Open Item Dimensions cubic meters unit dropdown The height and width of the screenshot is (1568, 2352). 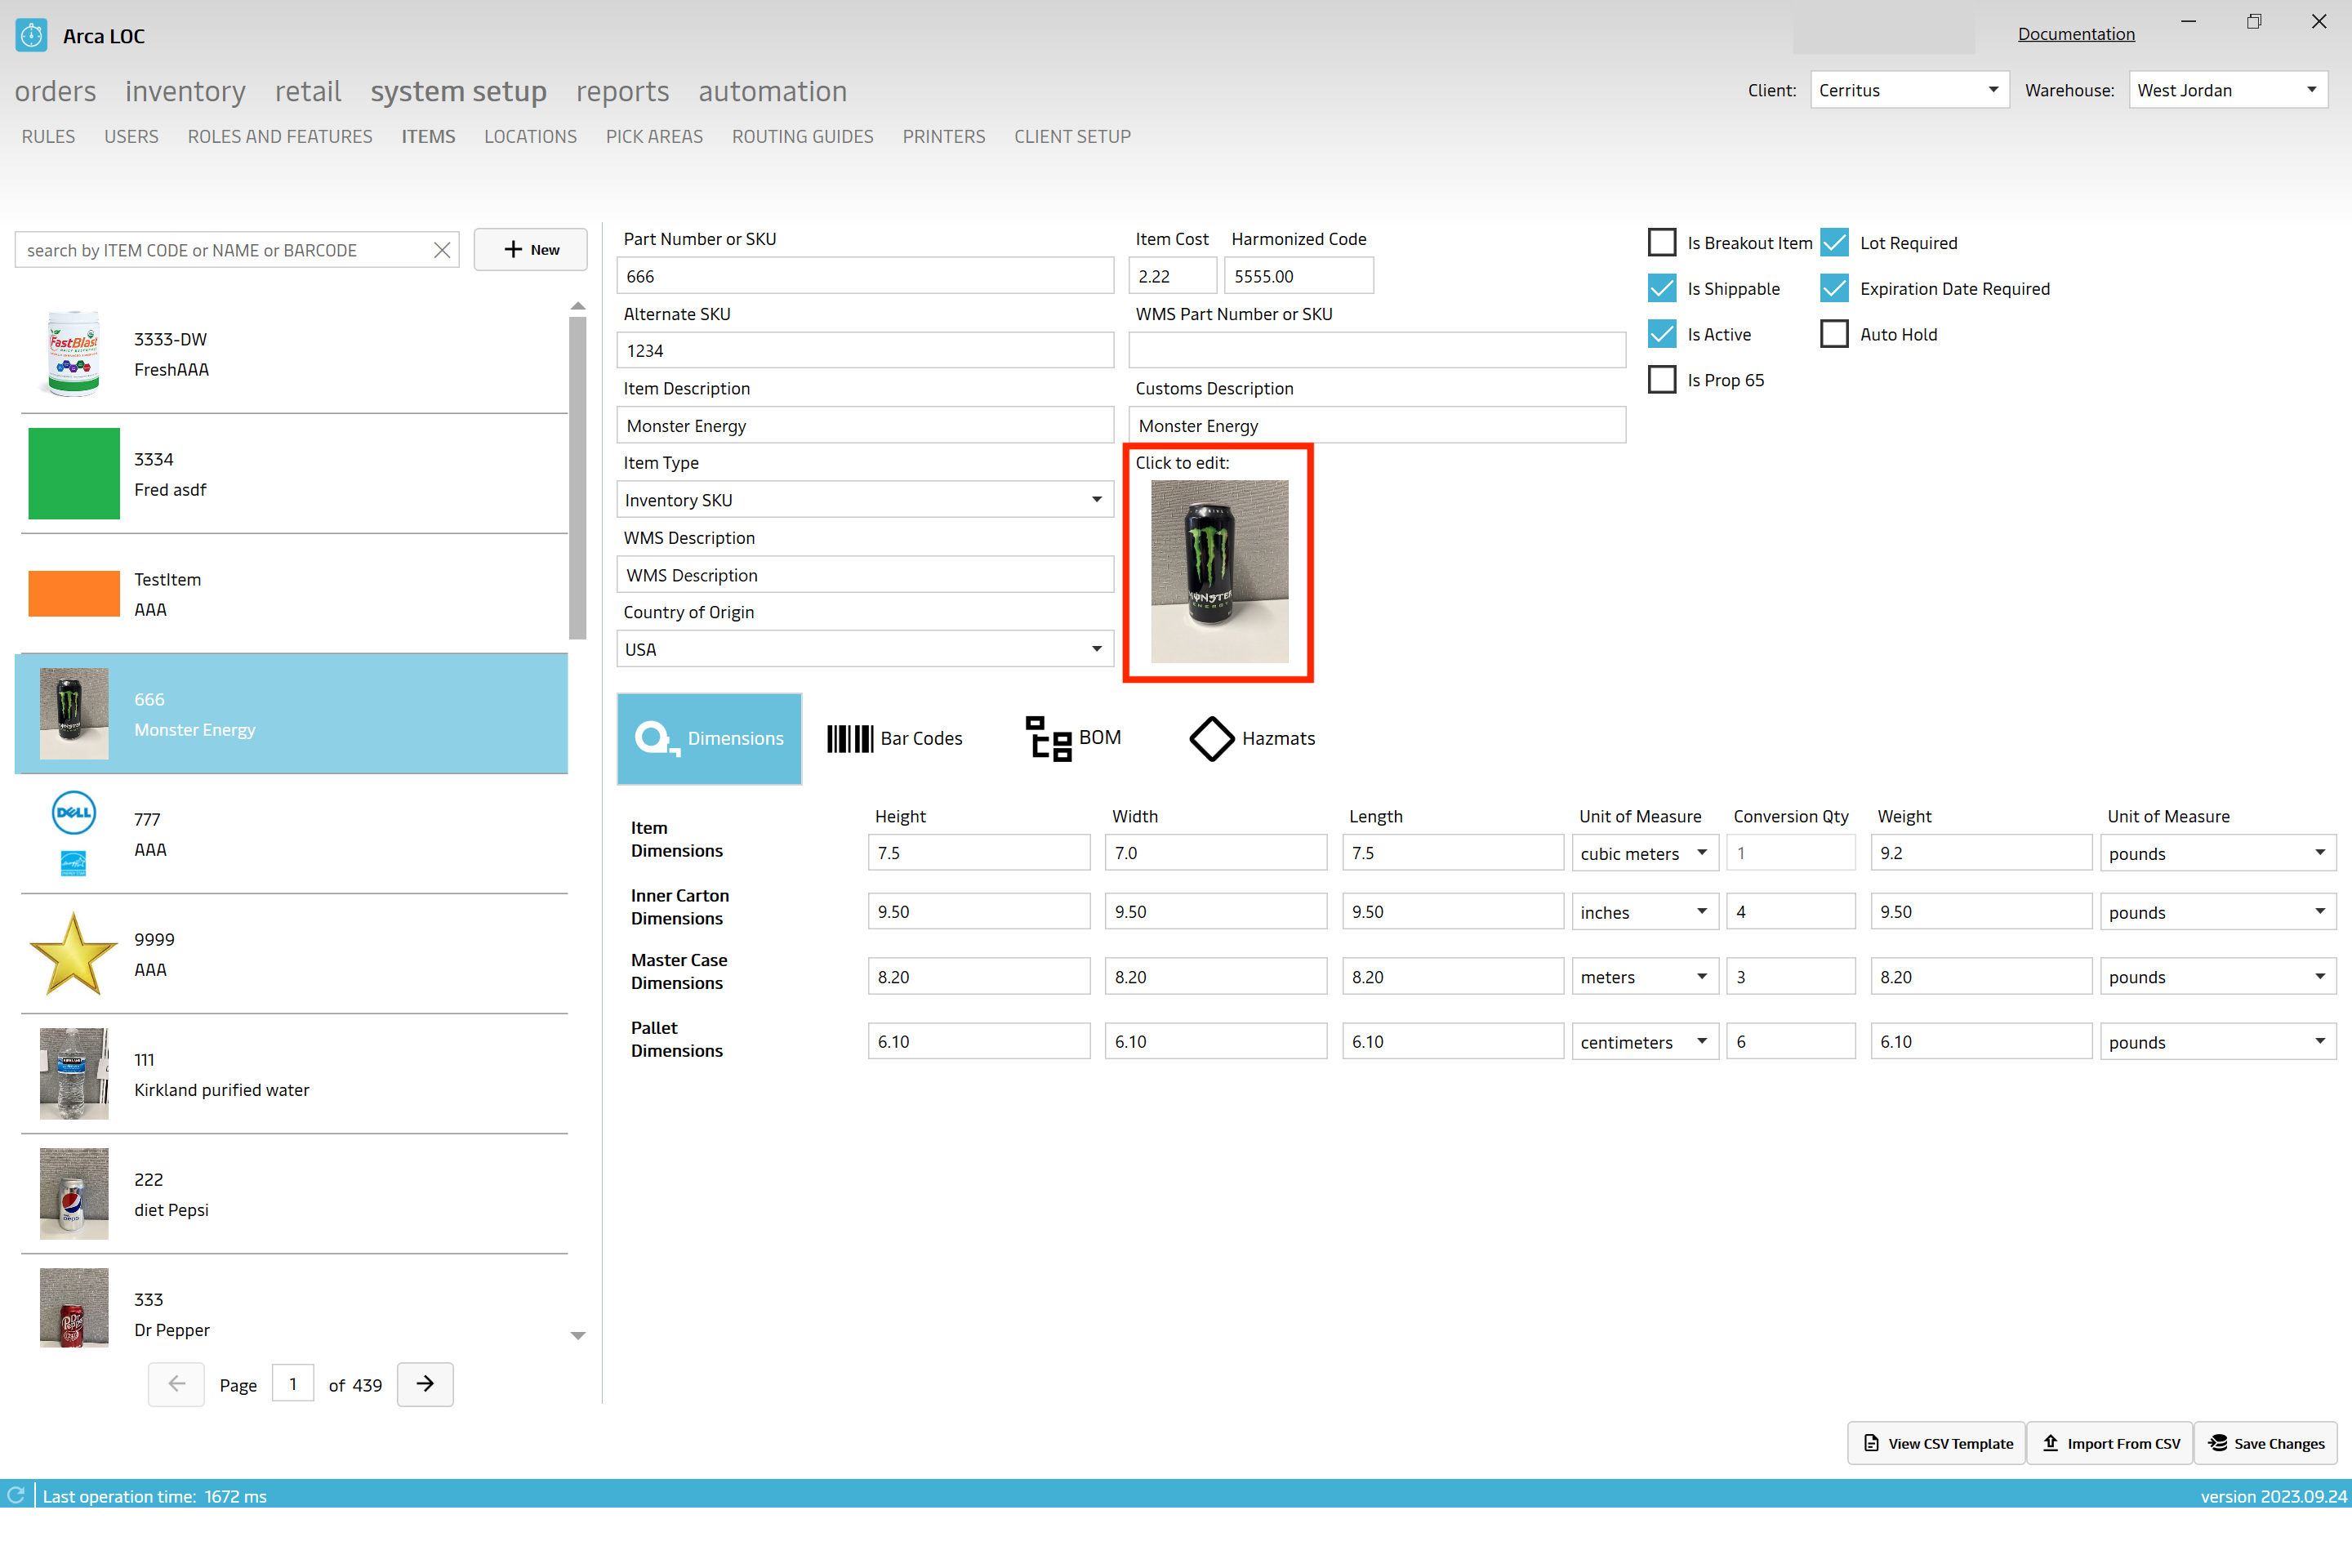1645,853
